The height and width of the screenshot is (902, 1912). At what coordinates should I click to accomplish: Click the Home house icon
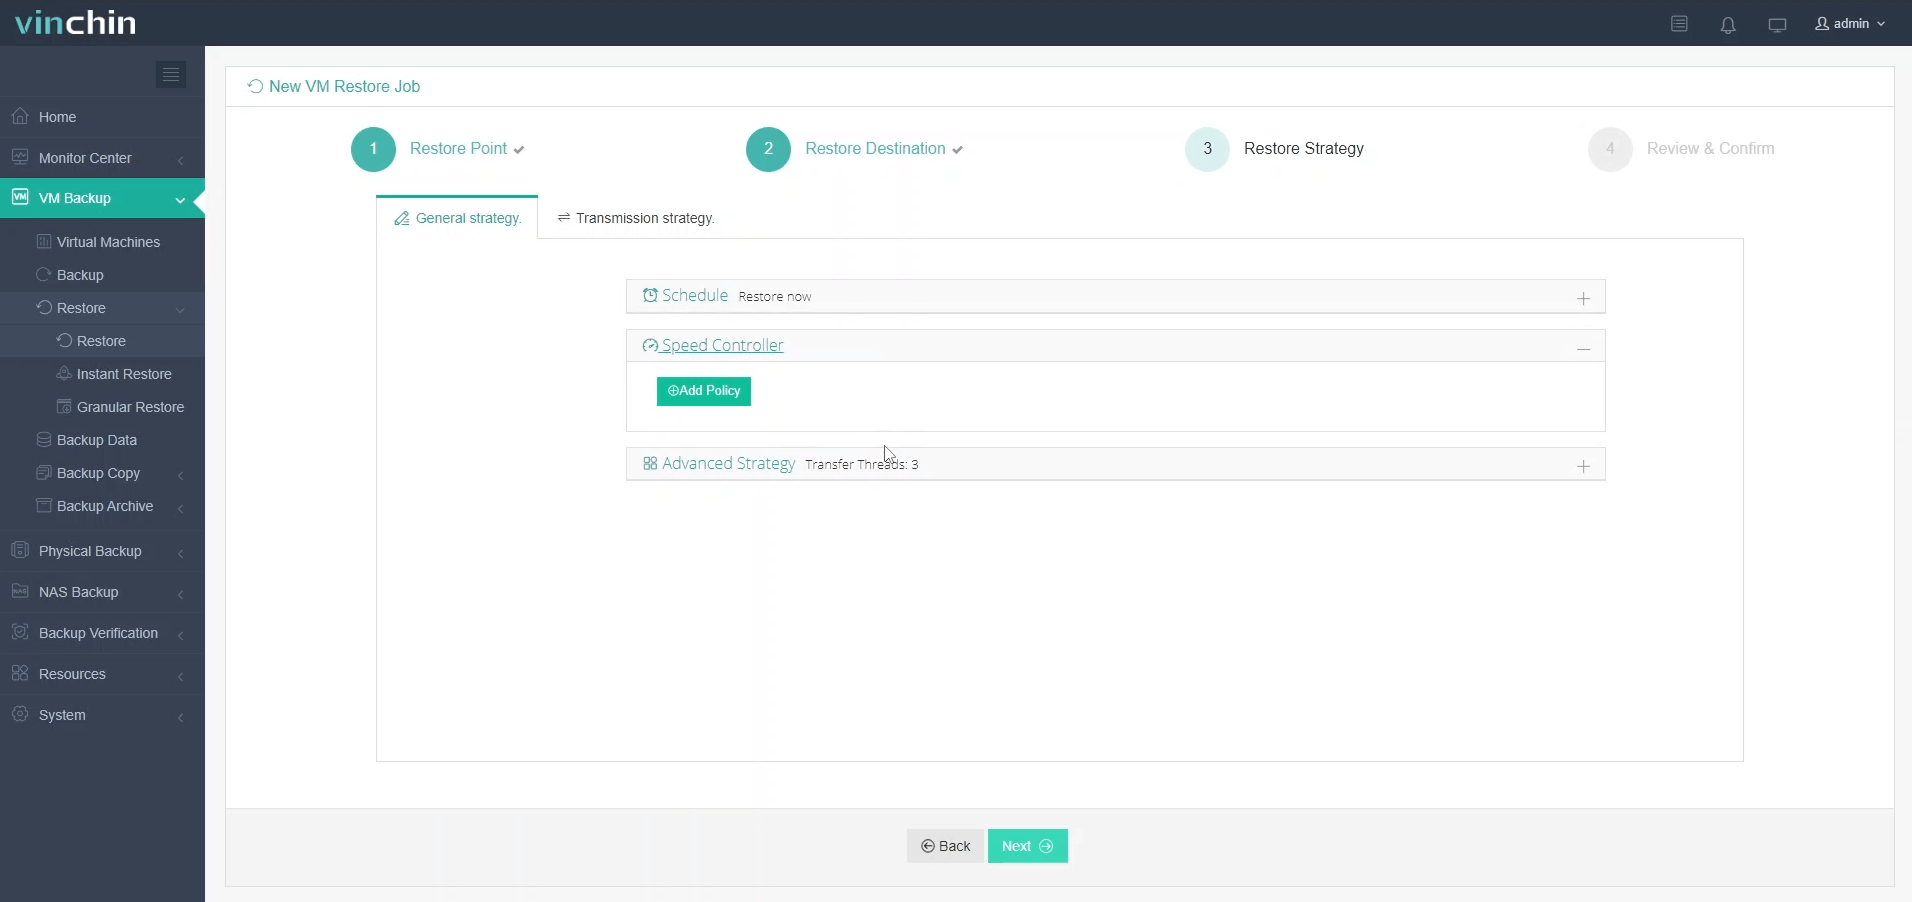[20, 116]
